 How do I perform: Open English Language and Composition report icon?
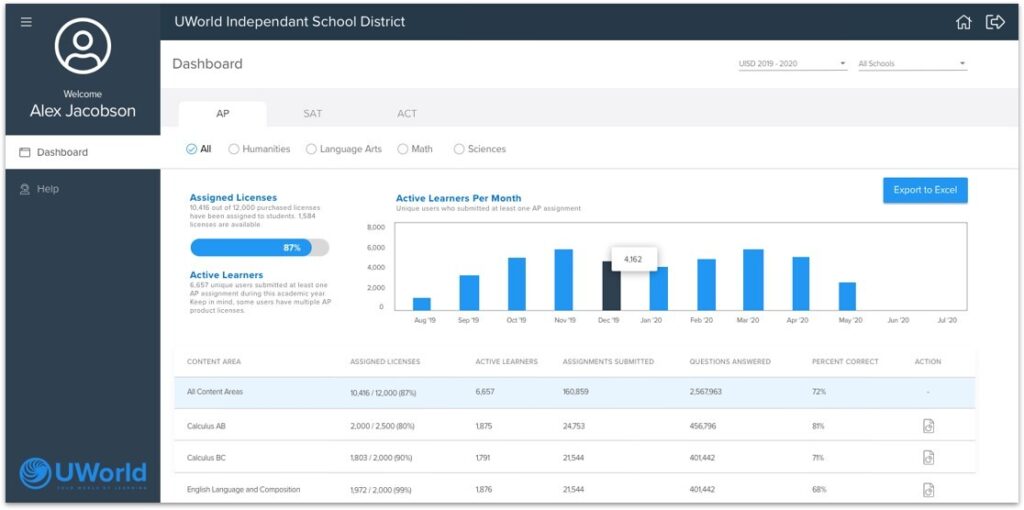[928, 489]
